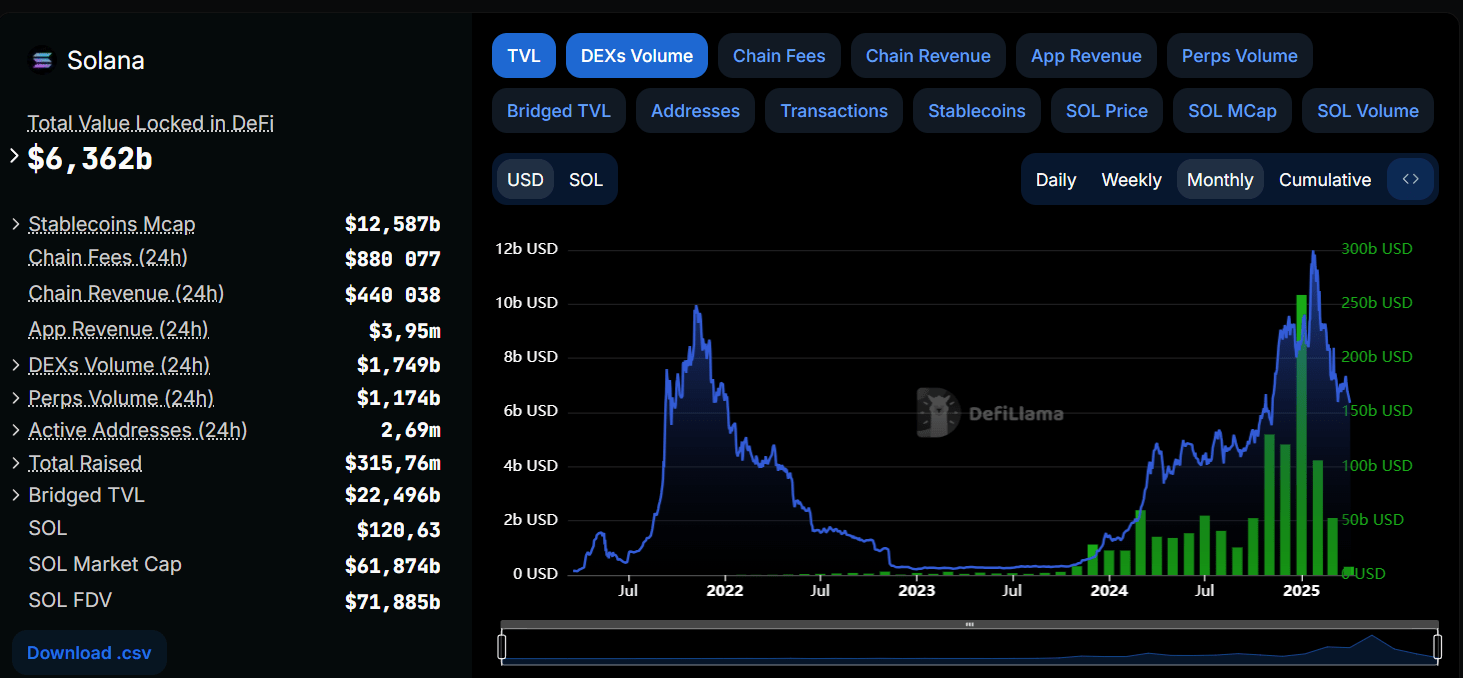The image size is (1463, 678).
Task: Switch chart denomination to SOL
Action: coord(586,180)
